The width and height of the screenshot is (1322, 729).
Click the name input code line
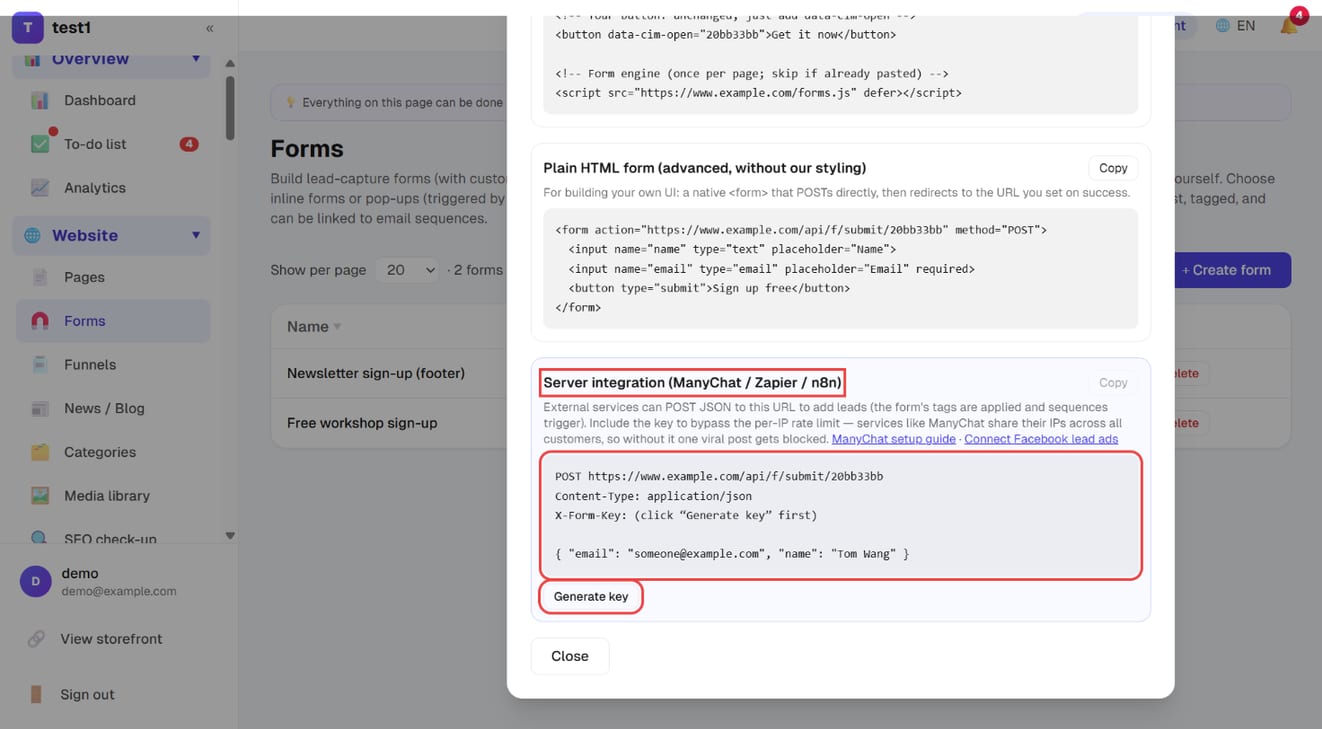coord(732,249)
